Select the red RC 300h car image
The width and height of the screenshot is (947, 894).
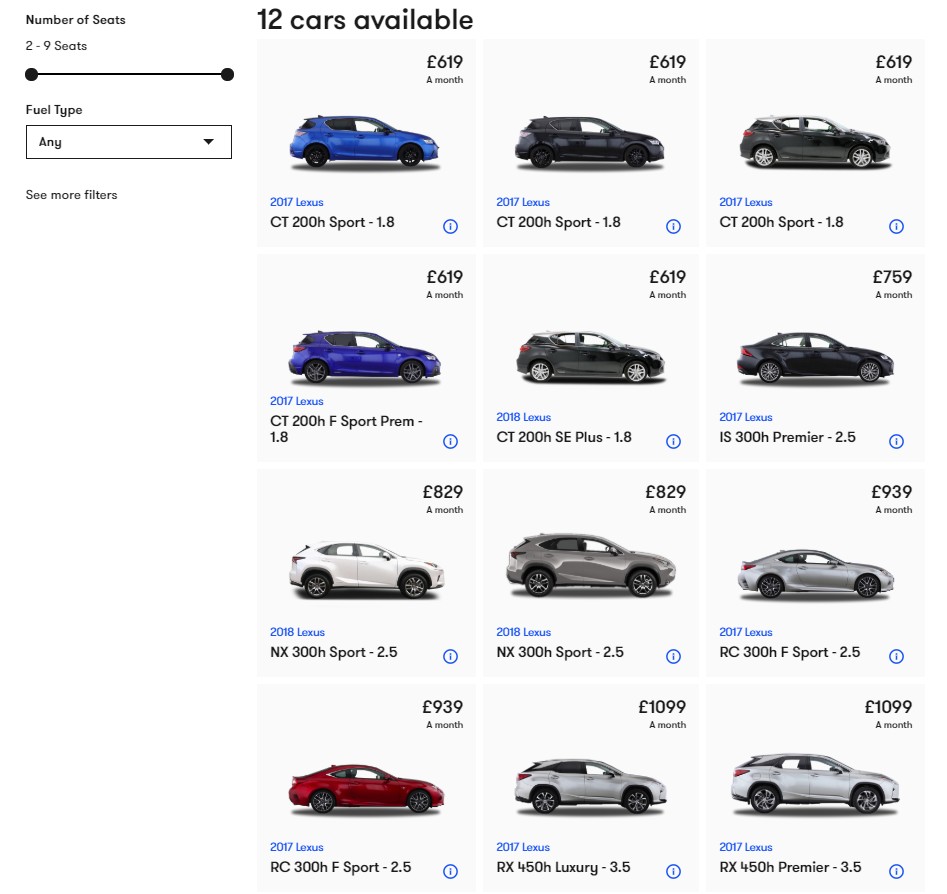pos(366,788)
